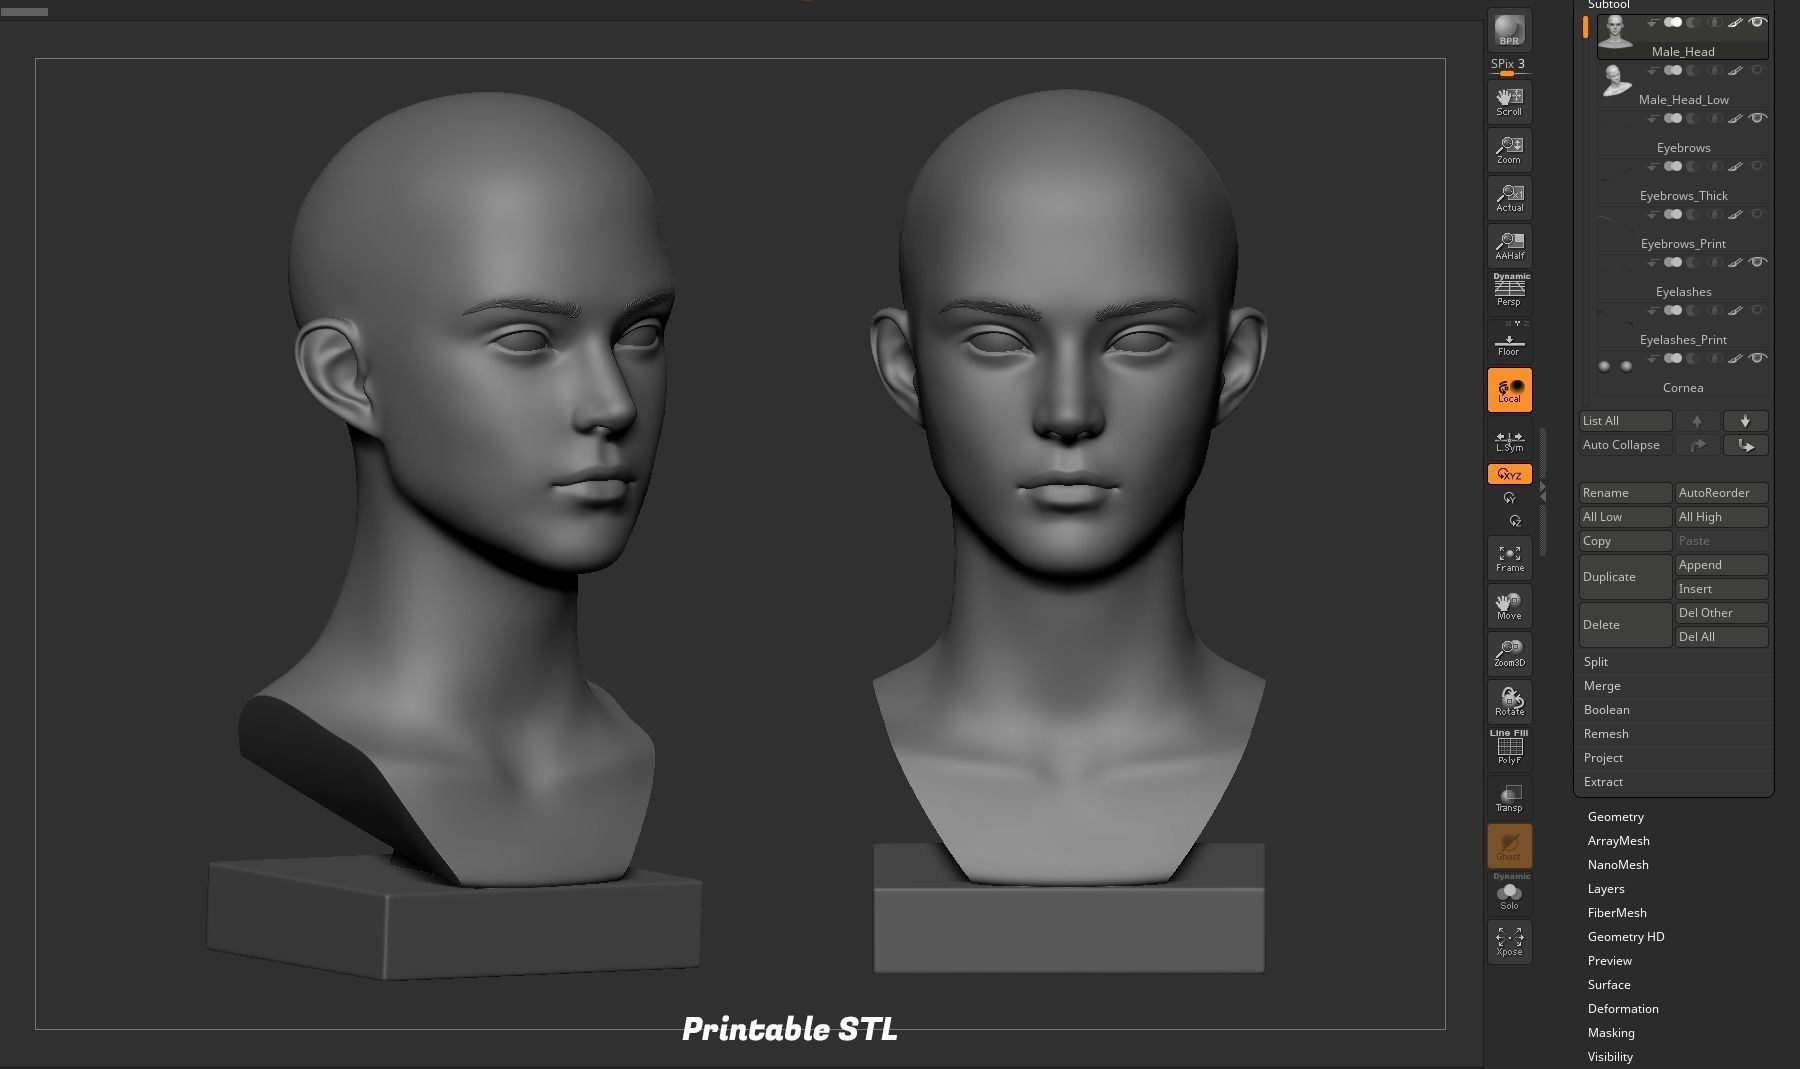The image size is (1800, 1069).
Task: Click the Del Other button
Action: [1722, 613]
